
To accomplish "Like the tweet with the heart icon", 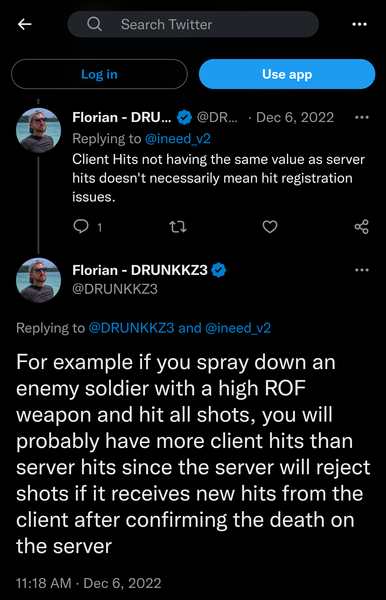I will (270, 227).
